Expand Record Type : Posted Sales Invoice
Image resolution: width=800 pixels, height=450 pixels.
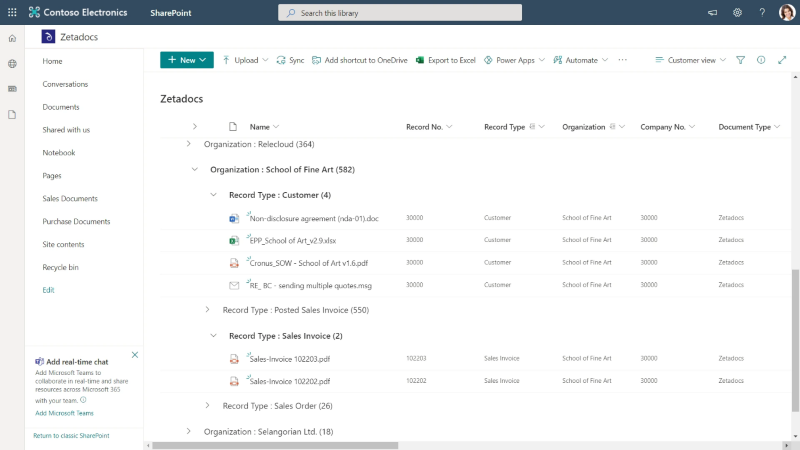(207, 310)
